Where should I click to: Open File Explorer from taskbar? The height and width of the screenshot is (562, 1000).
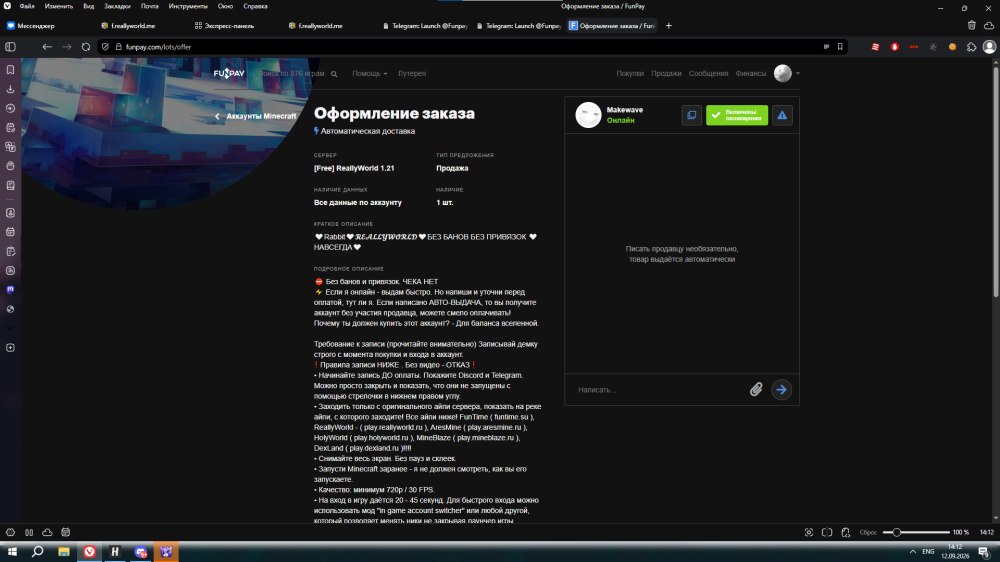[64, 552]
